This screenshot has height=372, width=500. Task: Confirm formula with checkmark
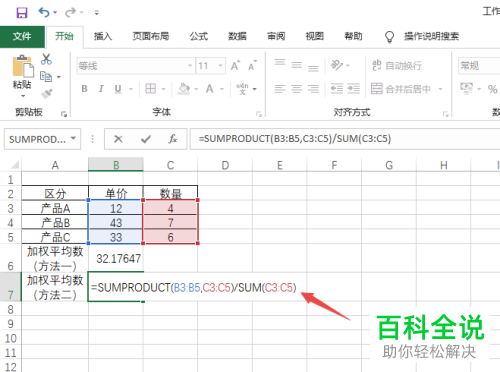pos(146,139)
